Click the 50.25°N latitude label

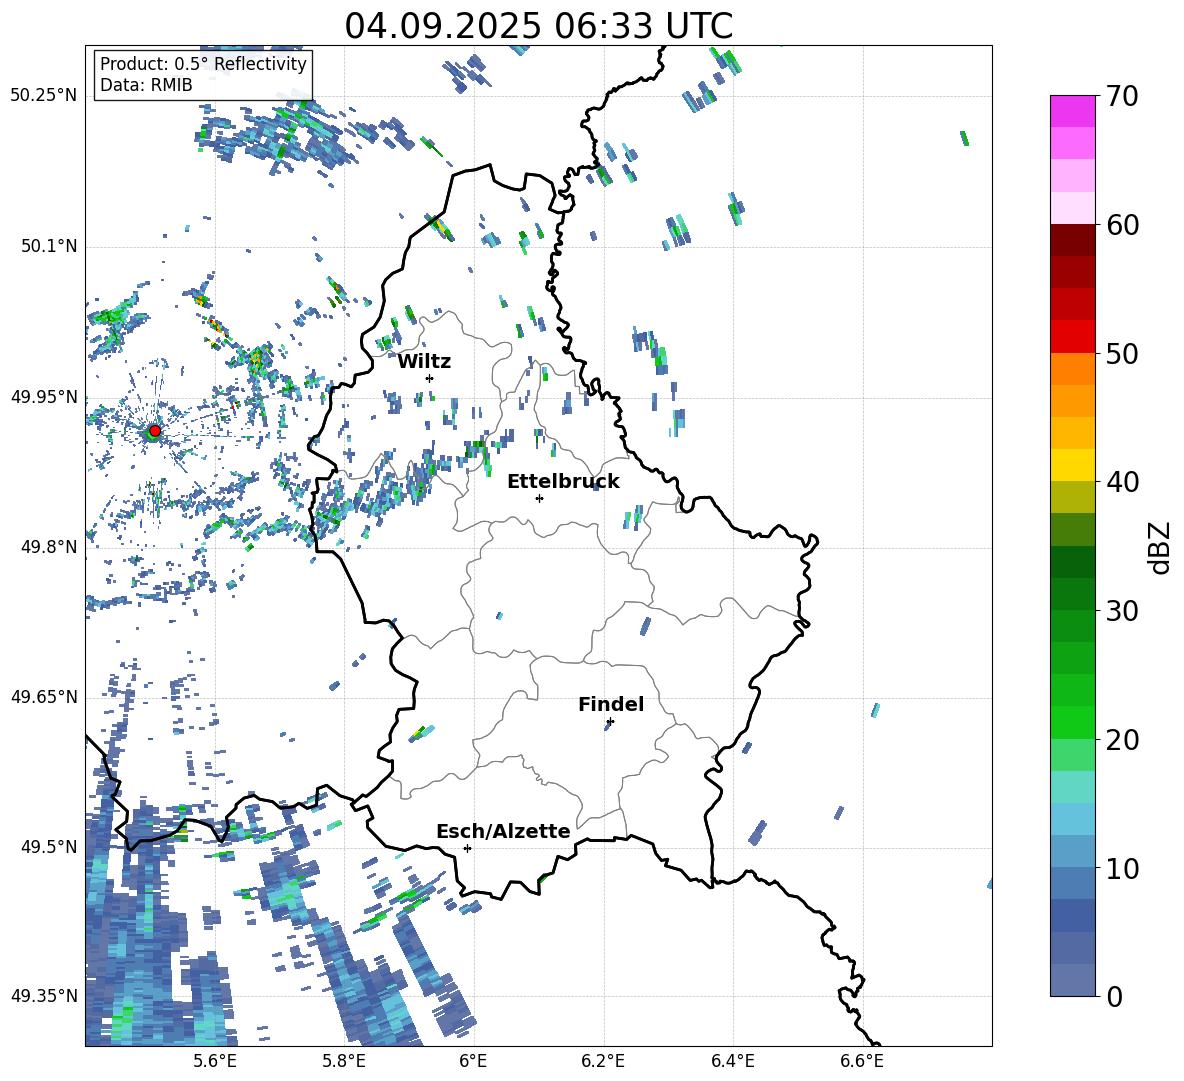[x=44, y=96]
